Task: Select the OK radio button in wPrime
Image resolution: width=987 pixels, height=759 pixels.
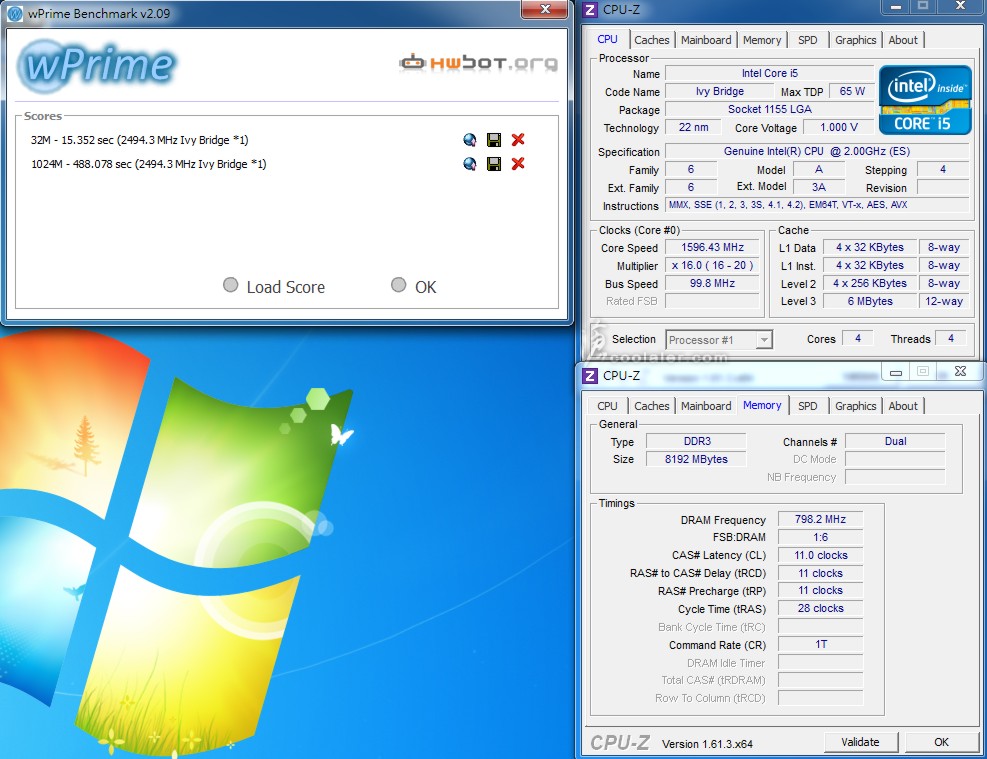Action: coord(398,285)
